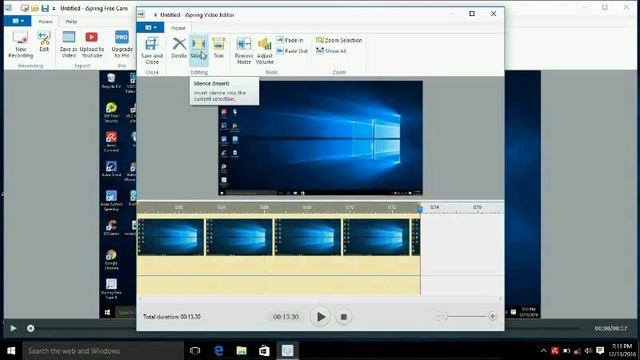Apply Remove Noise to the audio
640x360 pixels.
[x=244, y=50]
